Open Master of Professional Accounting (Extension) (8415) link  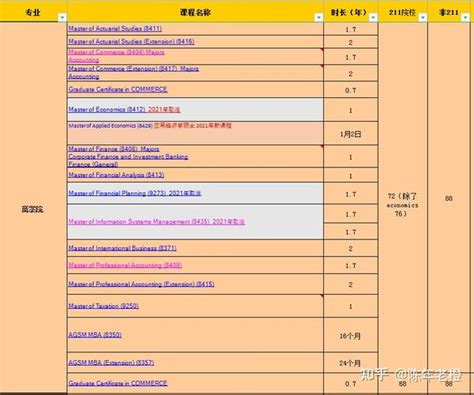pos(141,284)
